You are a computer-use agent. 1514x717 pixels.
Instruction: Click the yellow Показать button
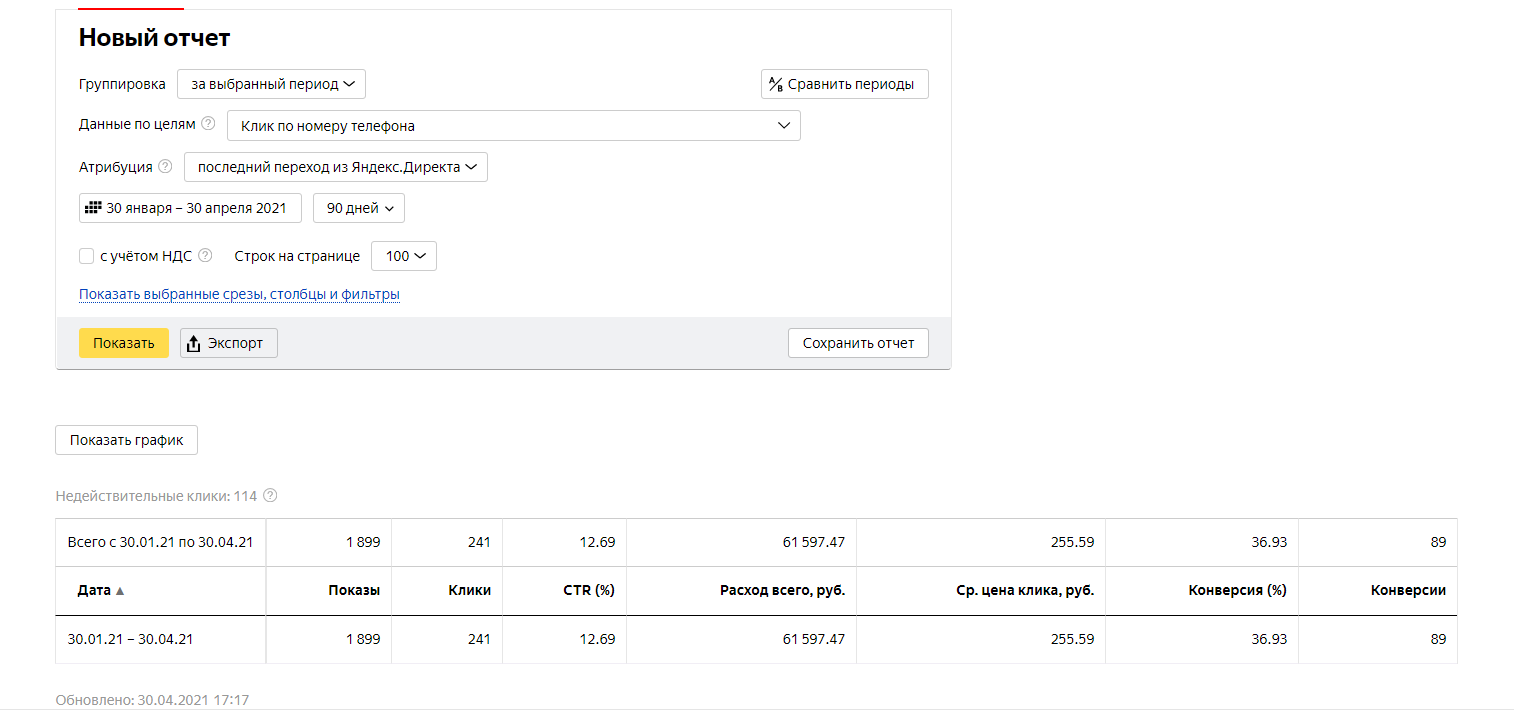(x=124, y=343)
